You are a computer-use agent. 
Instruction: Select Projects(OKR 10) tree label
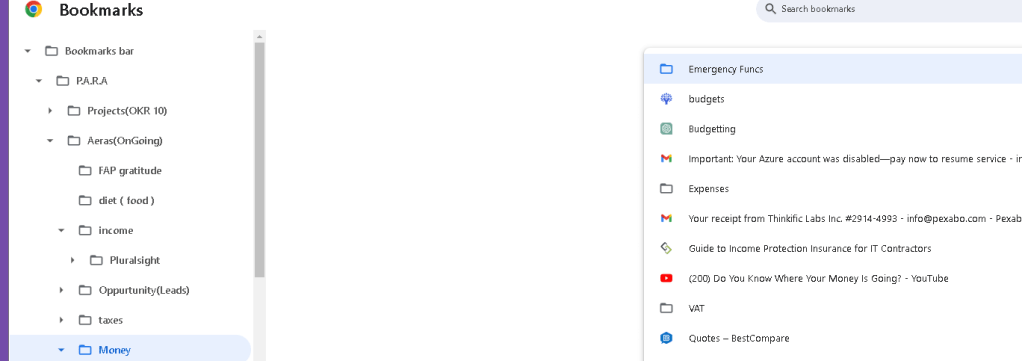[127, 111]
